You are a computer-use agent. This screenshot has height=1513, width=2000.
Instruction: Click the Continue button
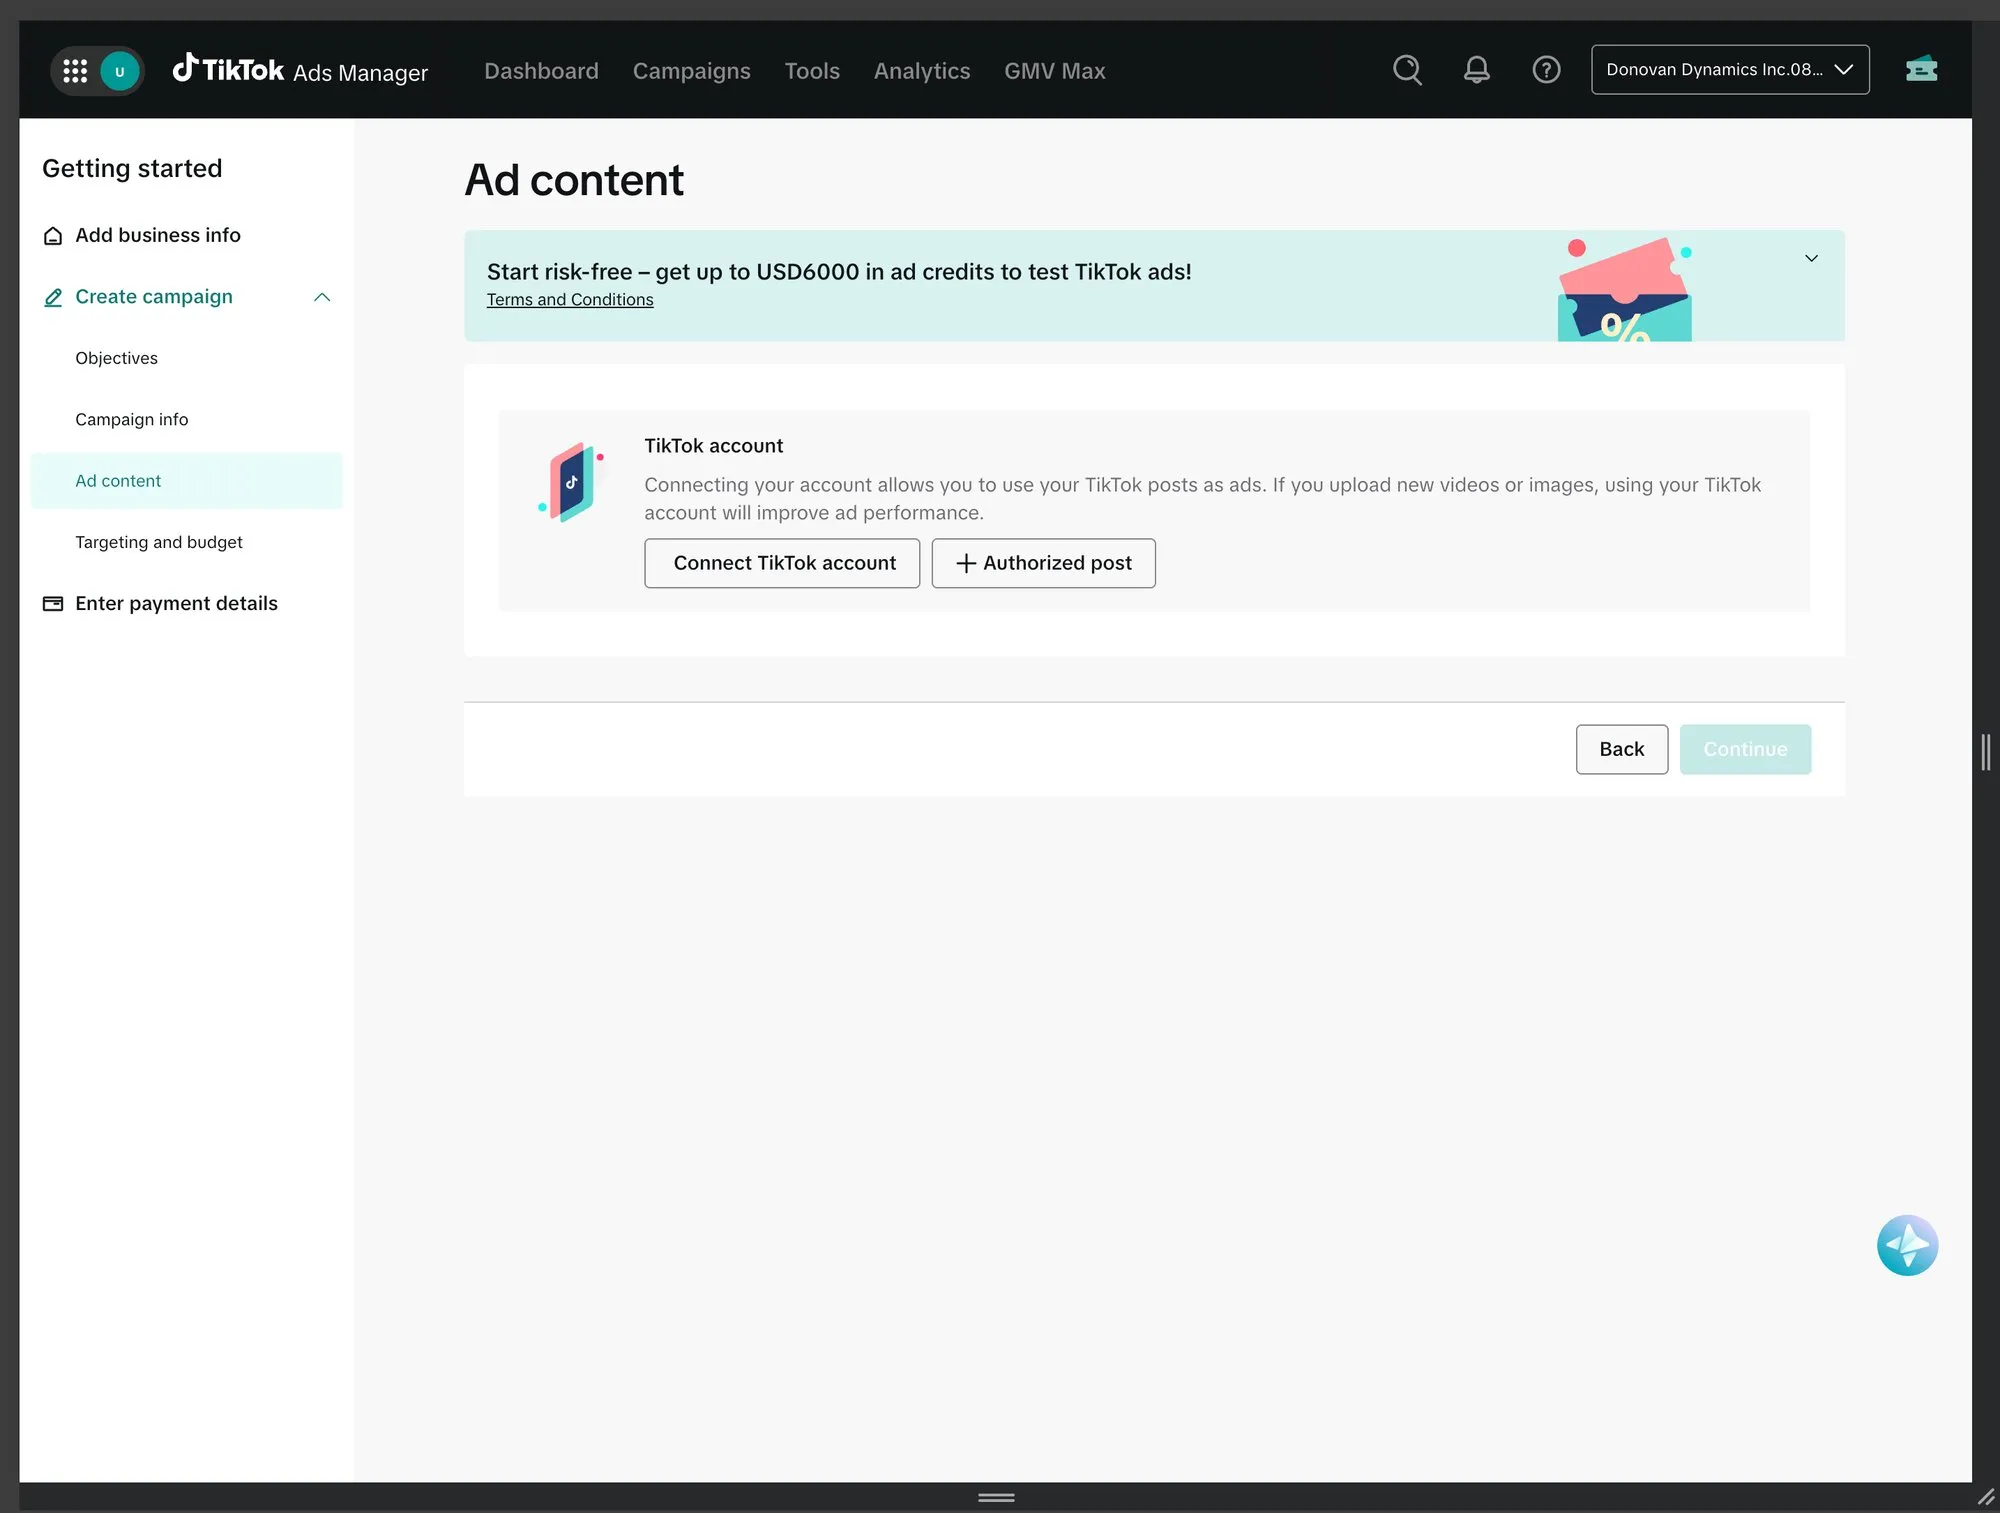[1745, 749]
